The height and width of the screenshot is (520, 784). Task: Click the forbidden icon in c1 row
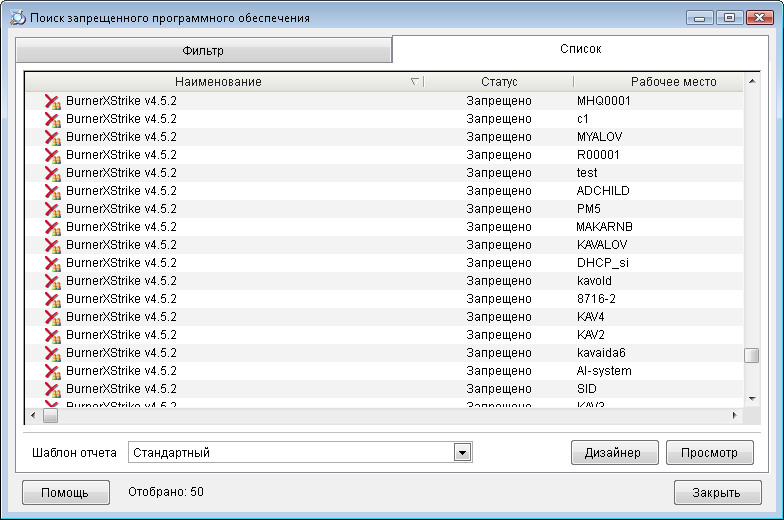click(52, 119)
